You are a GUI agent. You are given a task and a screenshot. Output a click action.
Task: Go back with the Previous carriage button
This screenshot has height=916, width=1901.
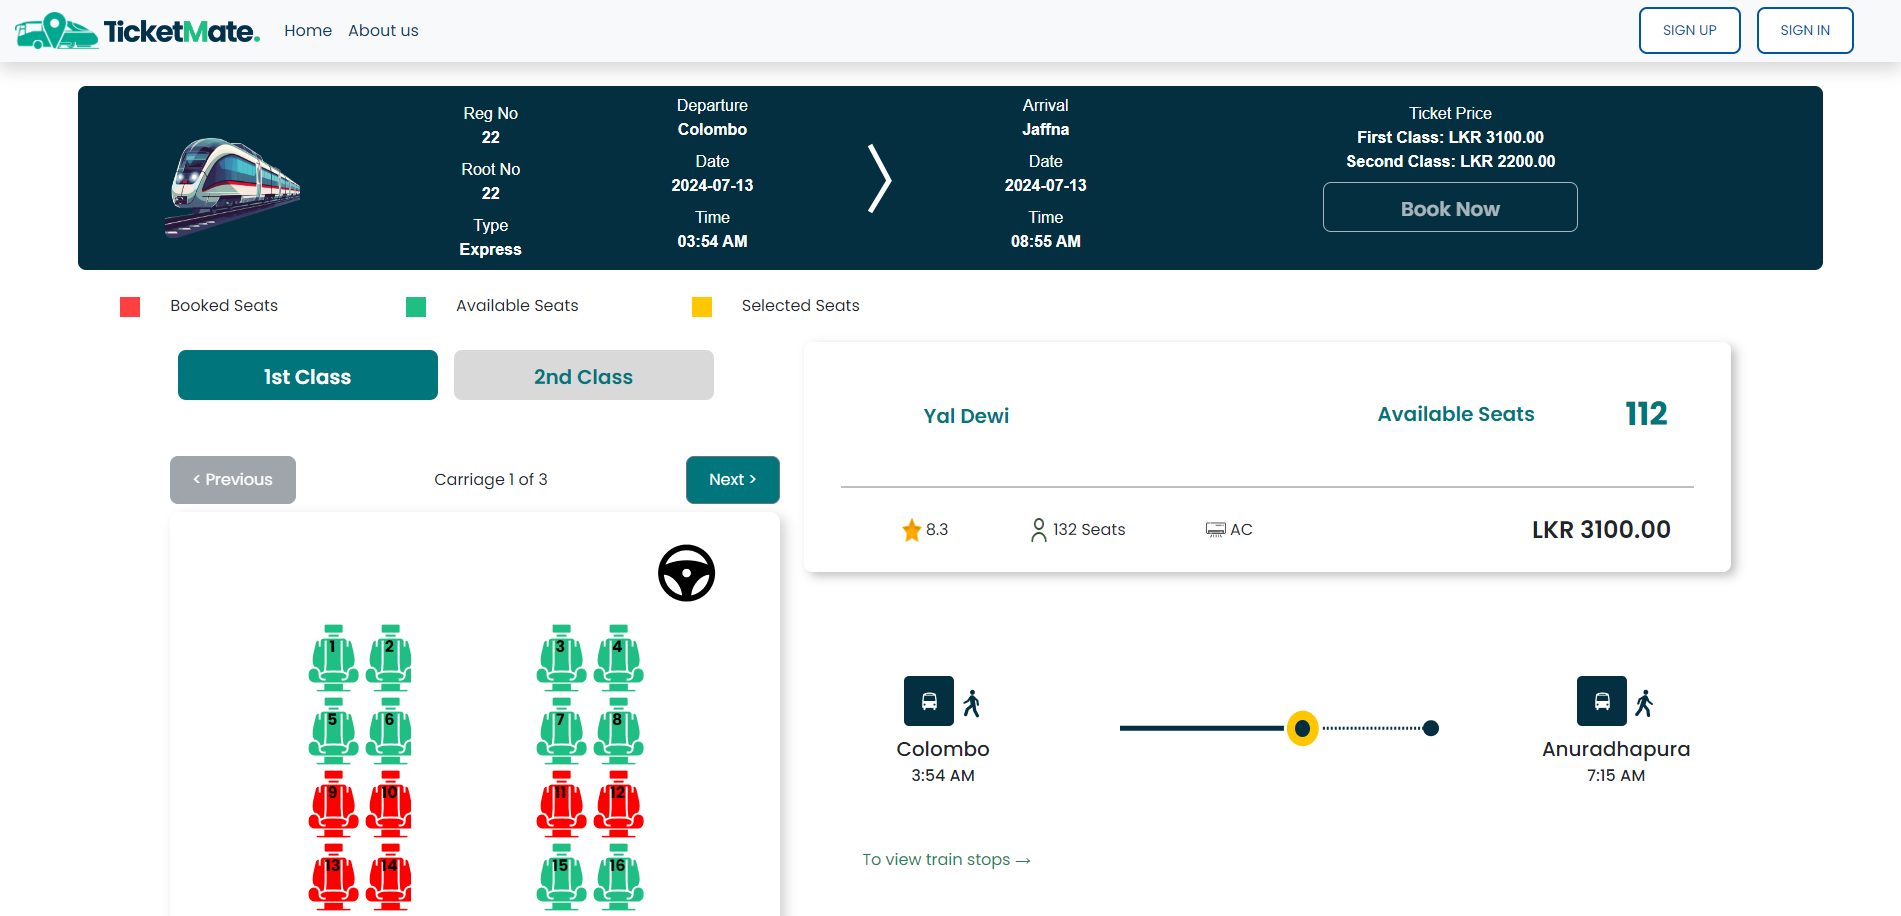pos(233,480)
